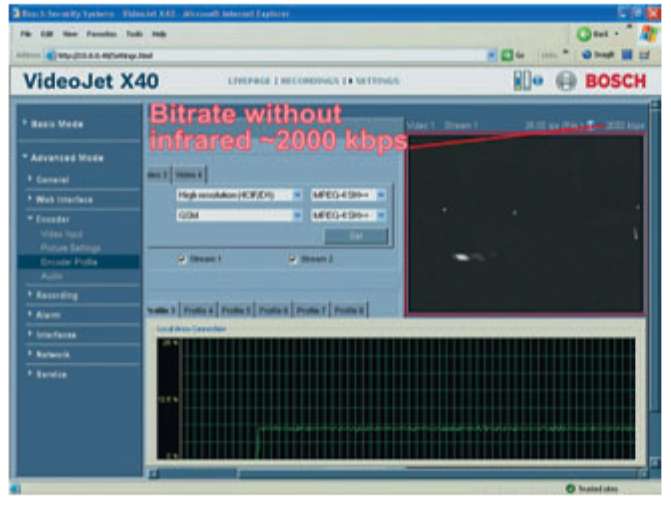Open the Edit menu

pos(47,34)
